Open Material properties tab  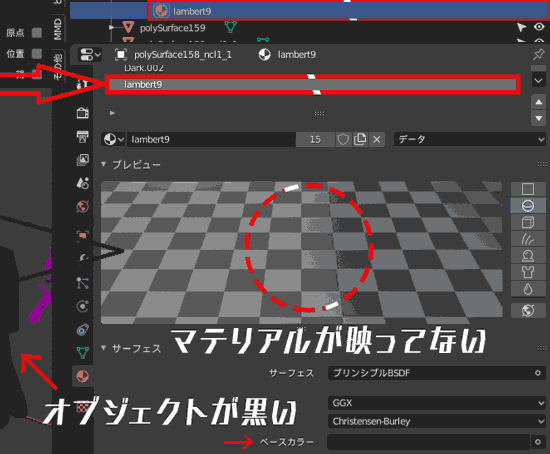pos(83,376)
